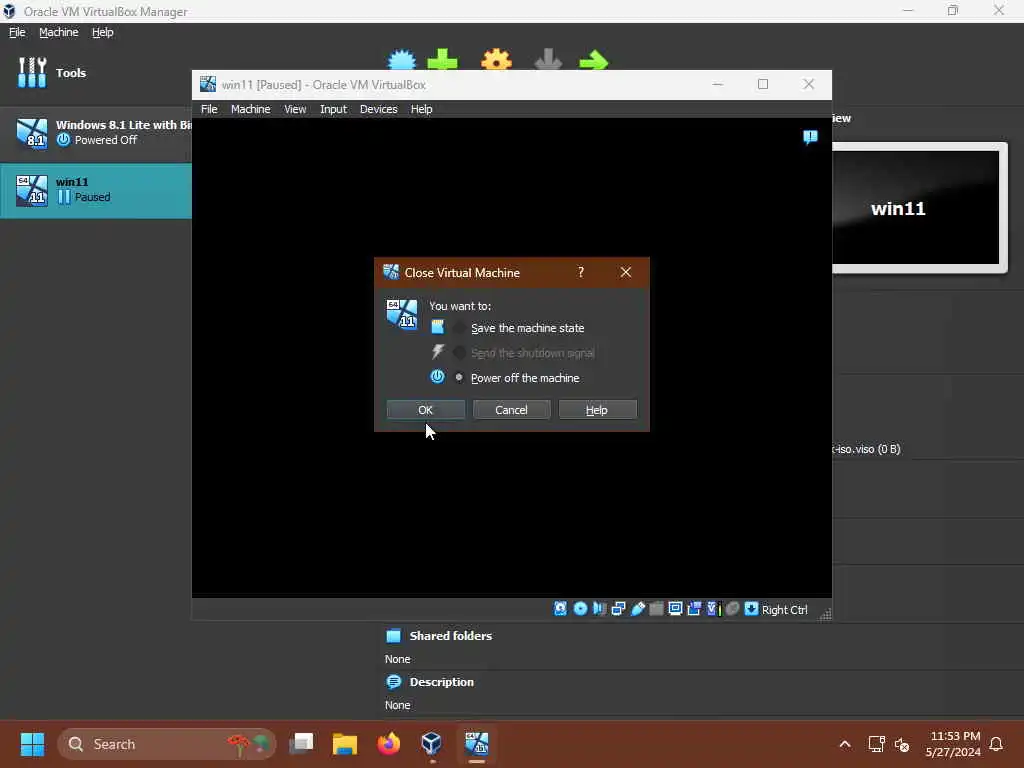Click the recording status bar icon

(x=694, y=609)
